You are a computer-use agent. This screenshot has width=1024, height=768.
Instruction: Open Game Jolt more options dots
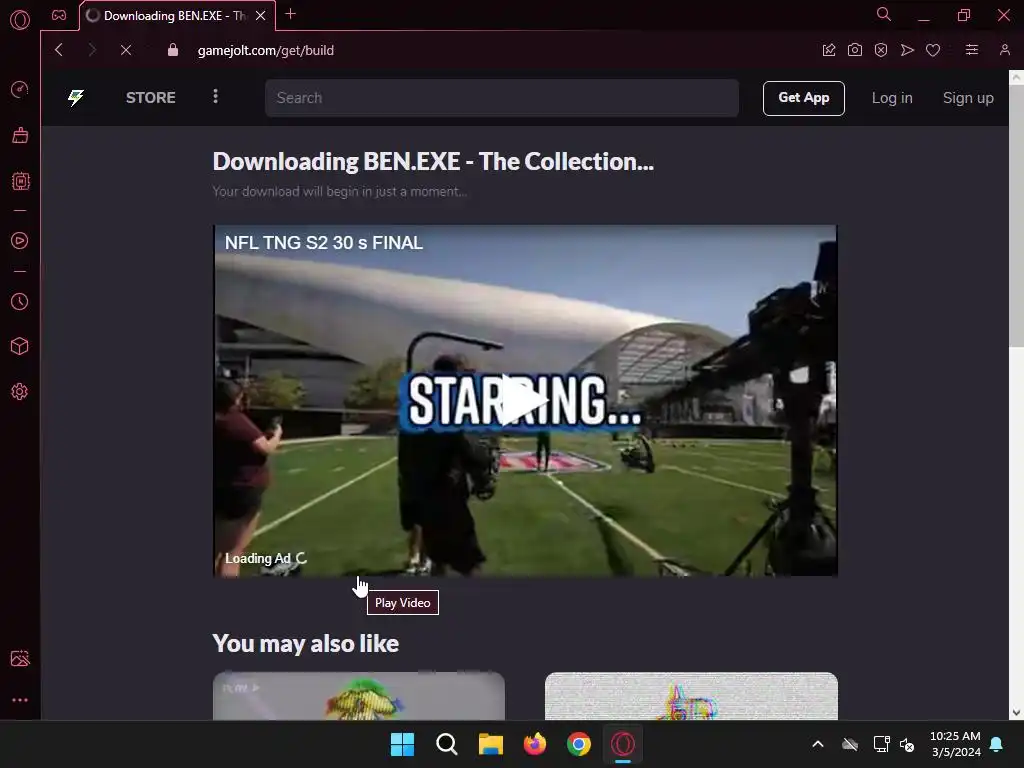216,97
